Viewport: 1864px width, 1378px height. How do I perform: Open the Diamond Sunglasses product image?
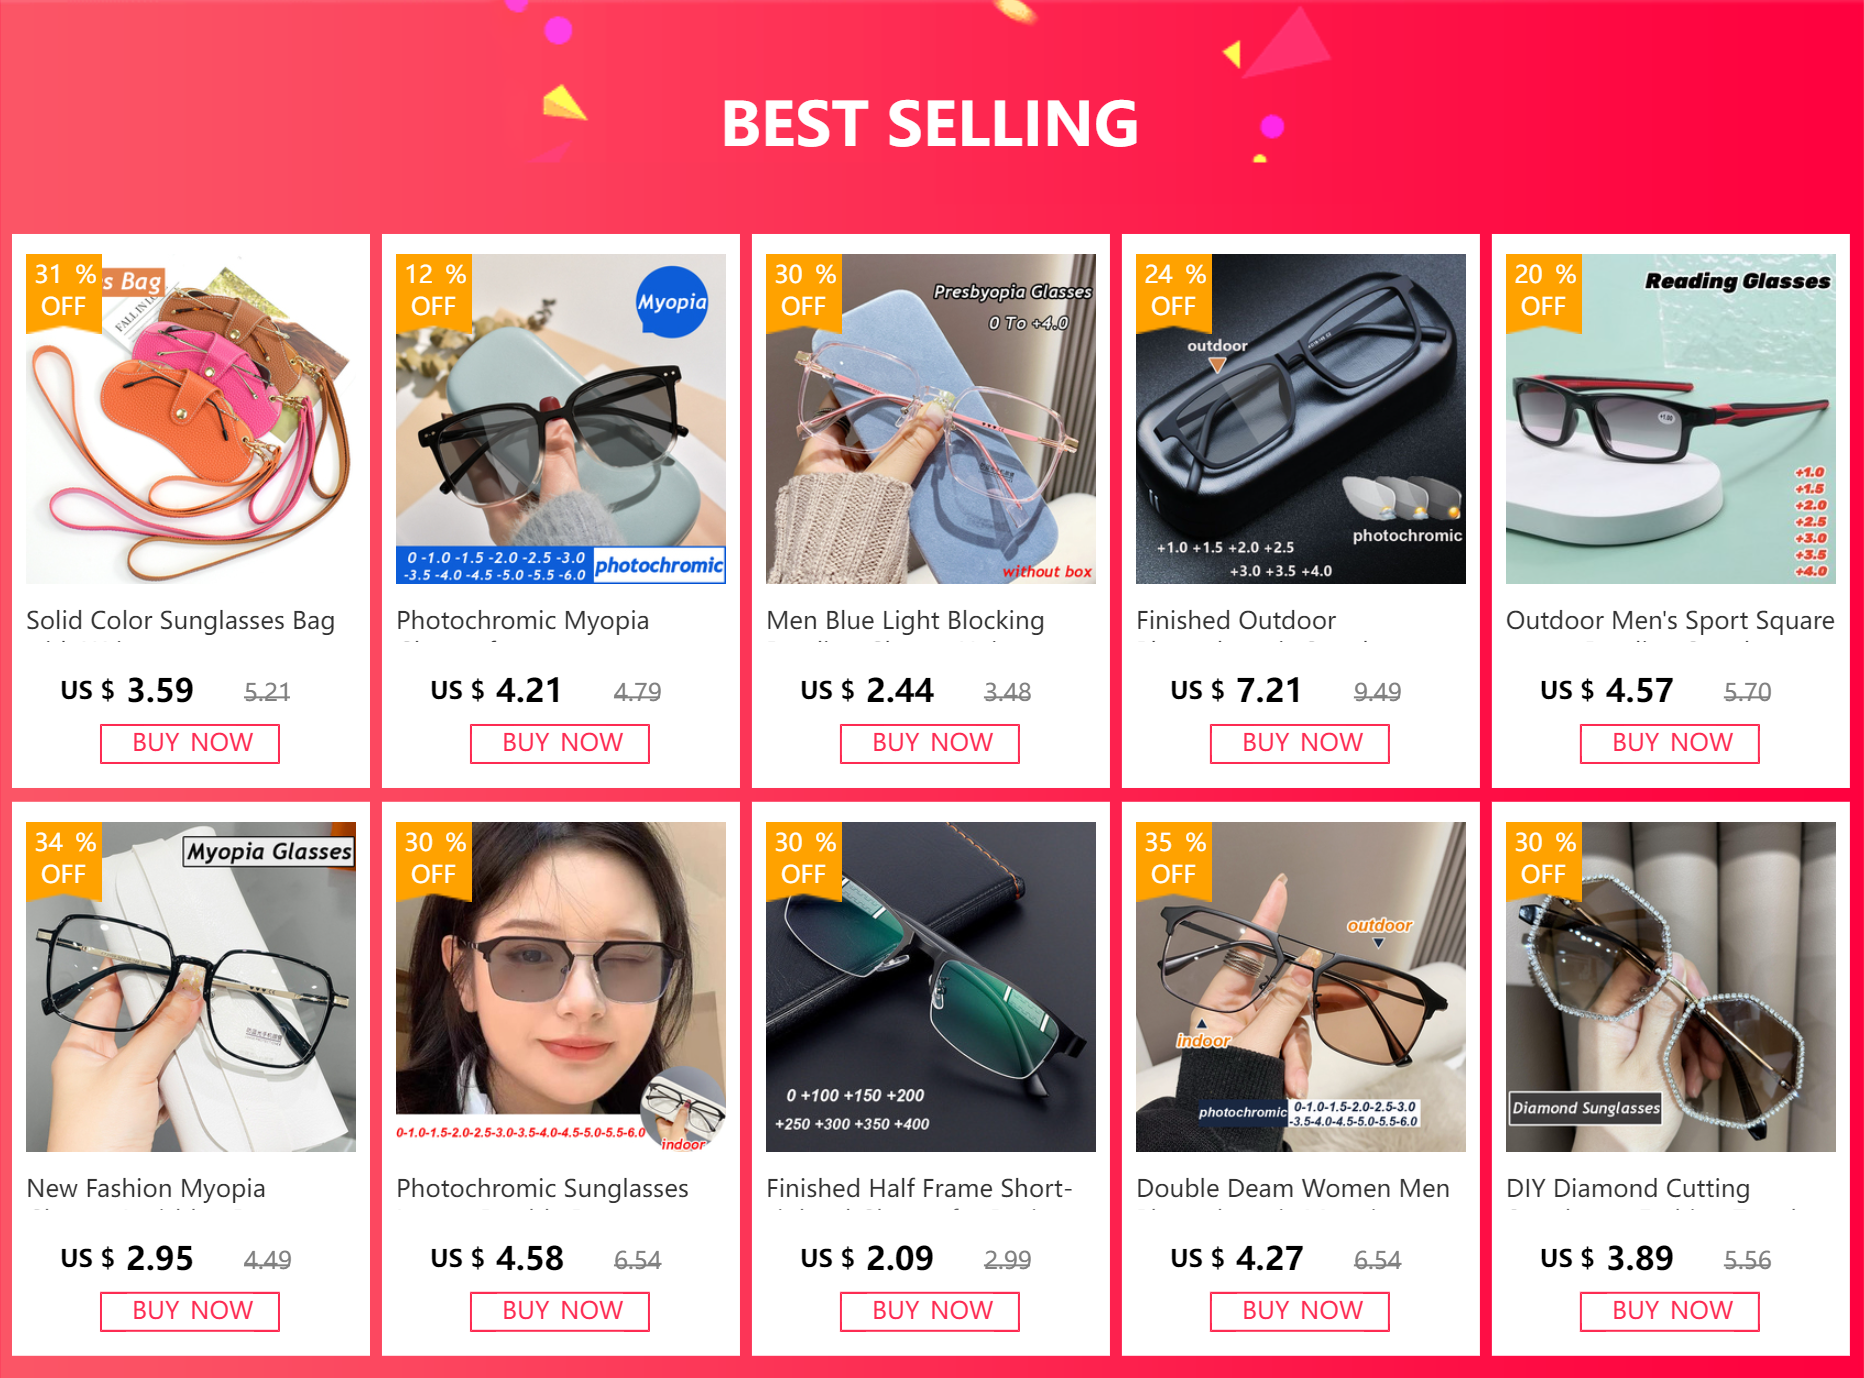click(x=1671, y=987)
